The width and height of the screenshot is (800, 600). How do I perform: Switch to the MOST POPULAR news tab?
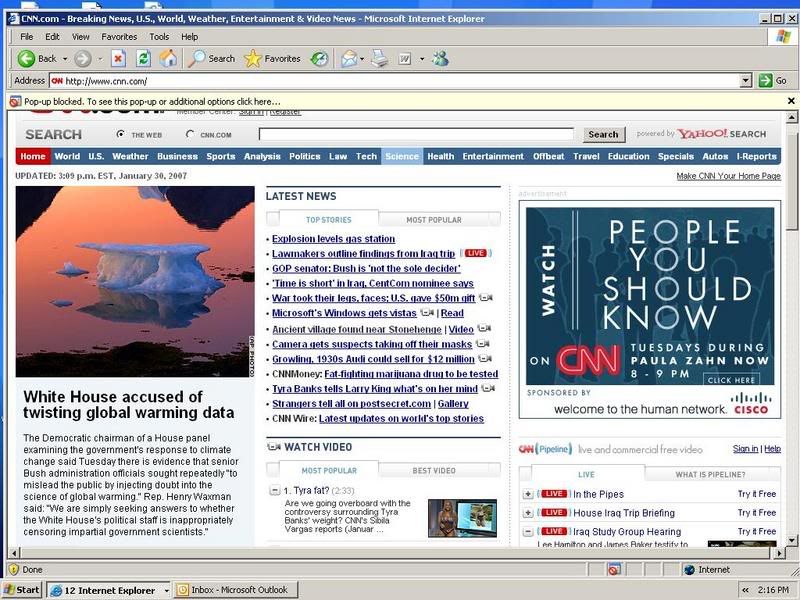coord(434,219)
